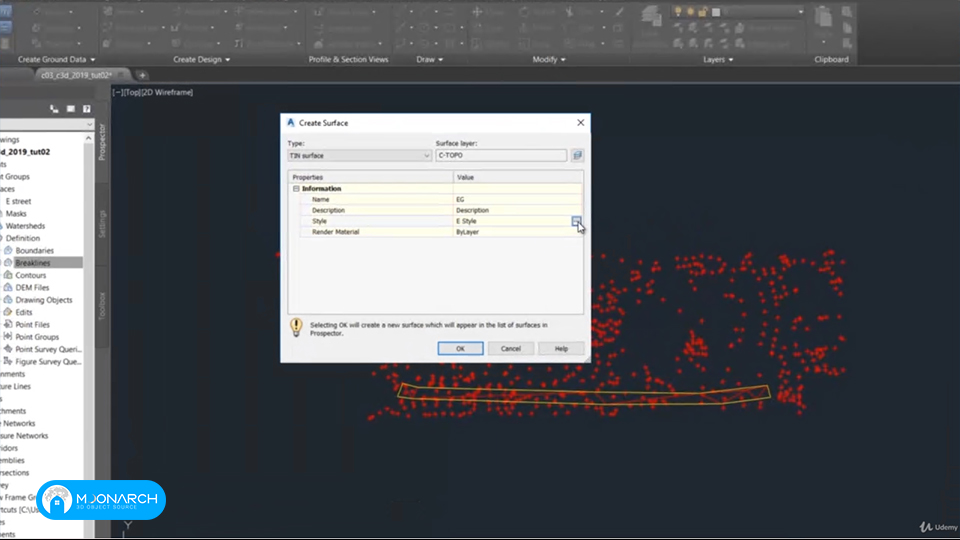Select the E Style value cell

(x=512, y=221)
